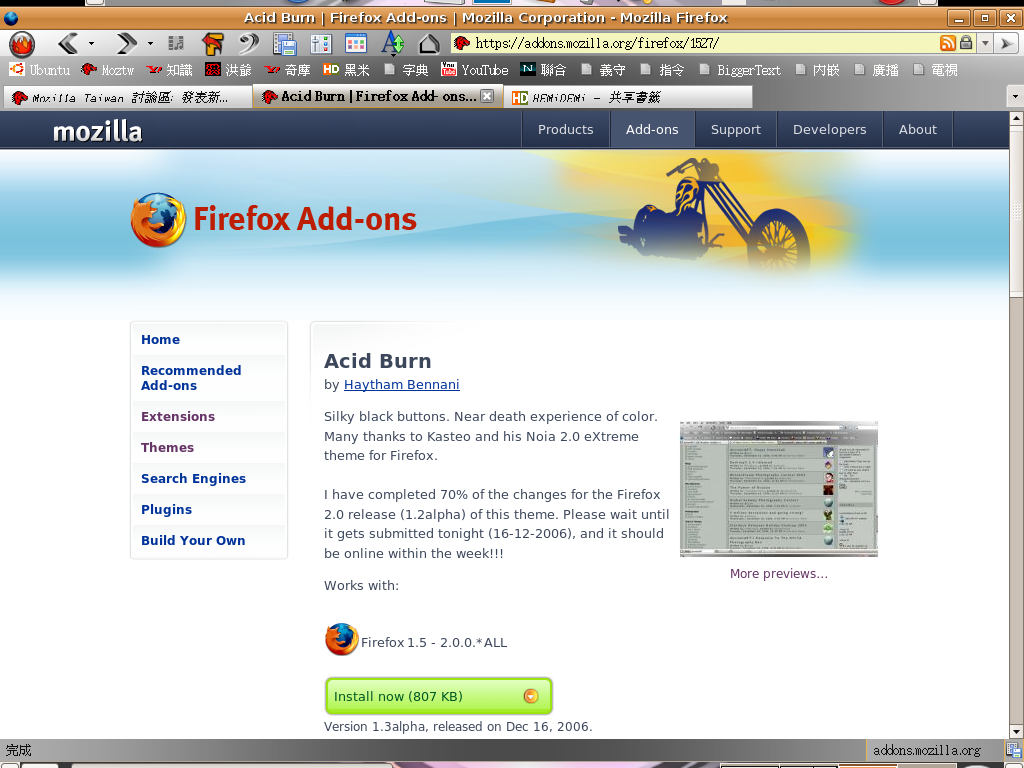
Task: Click the floppy disk save icon
Action: click(284, 43)
